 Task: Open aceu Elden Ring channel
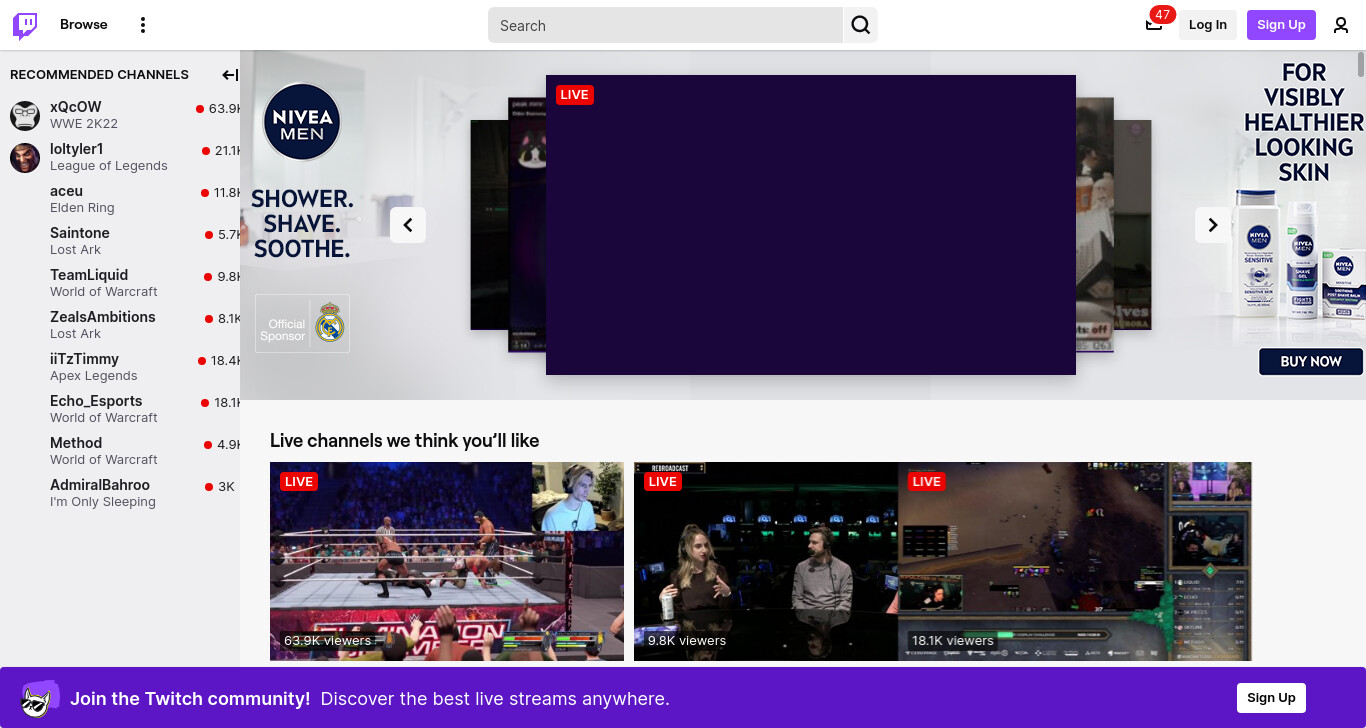120,199
